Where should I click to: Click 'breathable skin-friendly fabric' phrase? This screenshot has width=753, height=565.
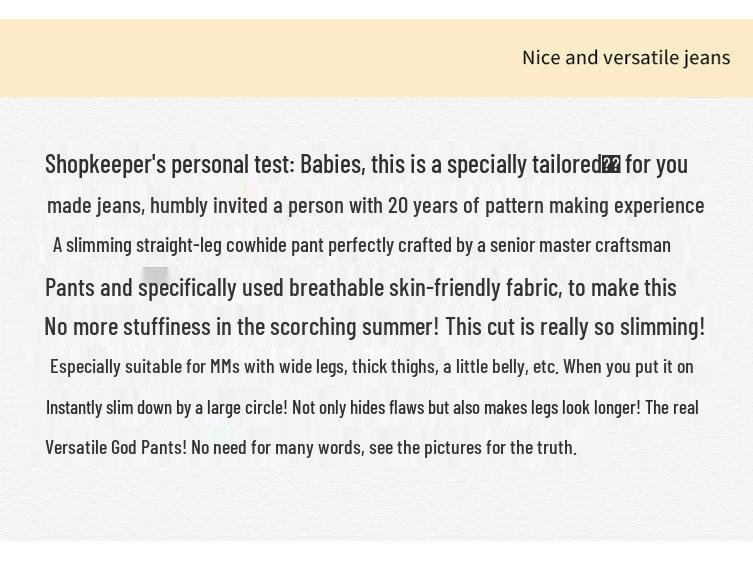[x=425, y=288]
